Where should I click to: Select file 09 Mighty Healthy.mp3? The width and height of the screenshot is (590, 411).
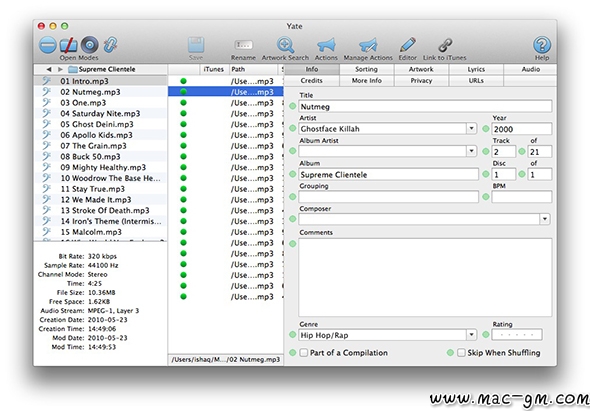tap(100, 167)
